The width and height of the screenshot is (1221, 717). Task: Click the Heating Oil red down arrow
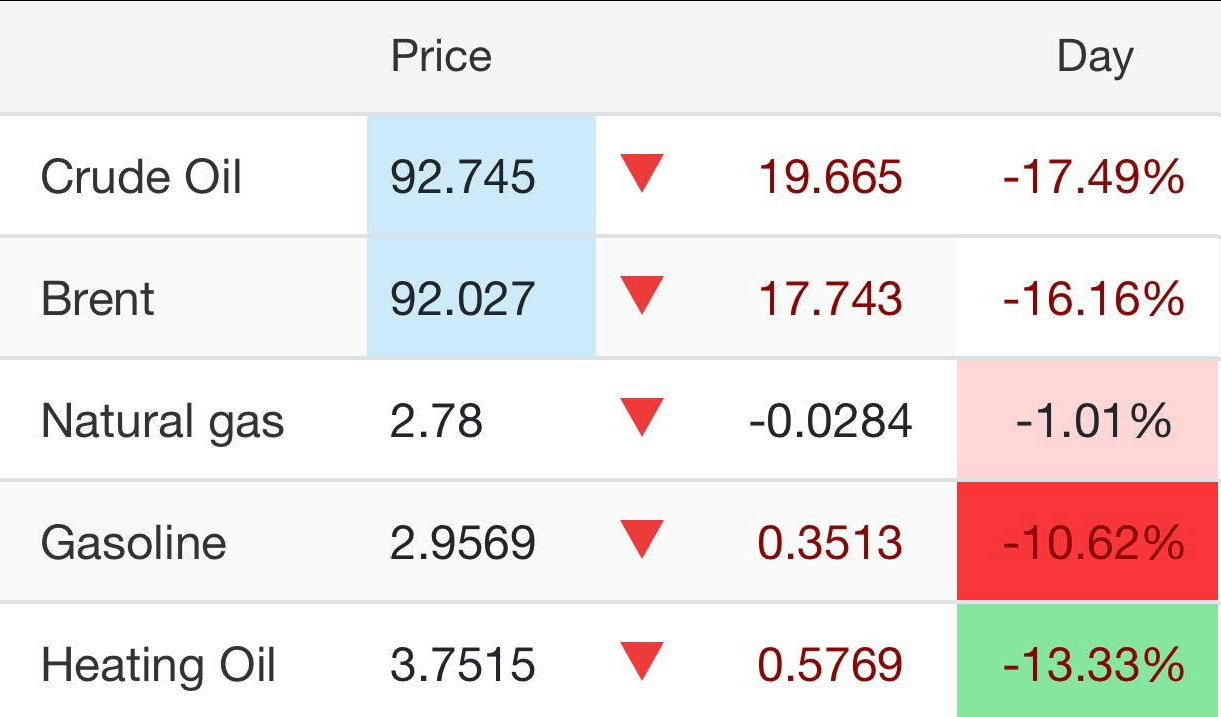tap(642, 663)
